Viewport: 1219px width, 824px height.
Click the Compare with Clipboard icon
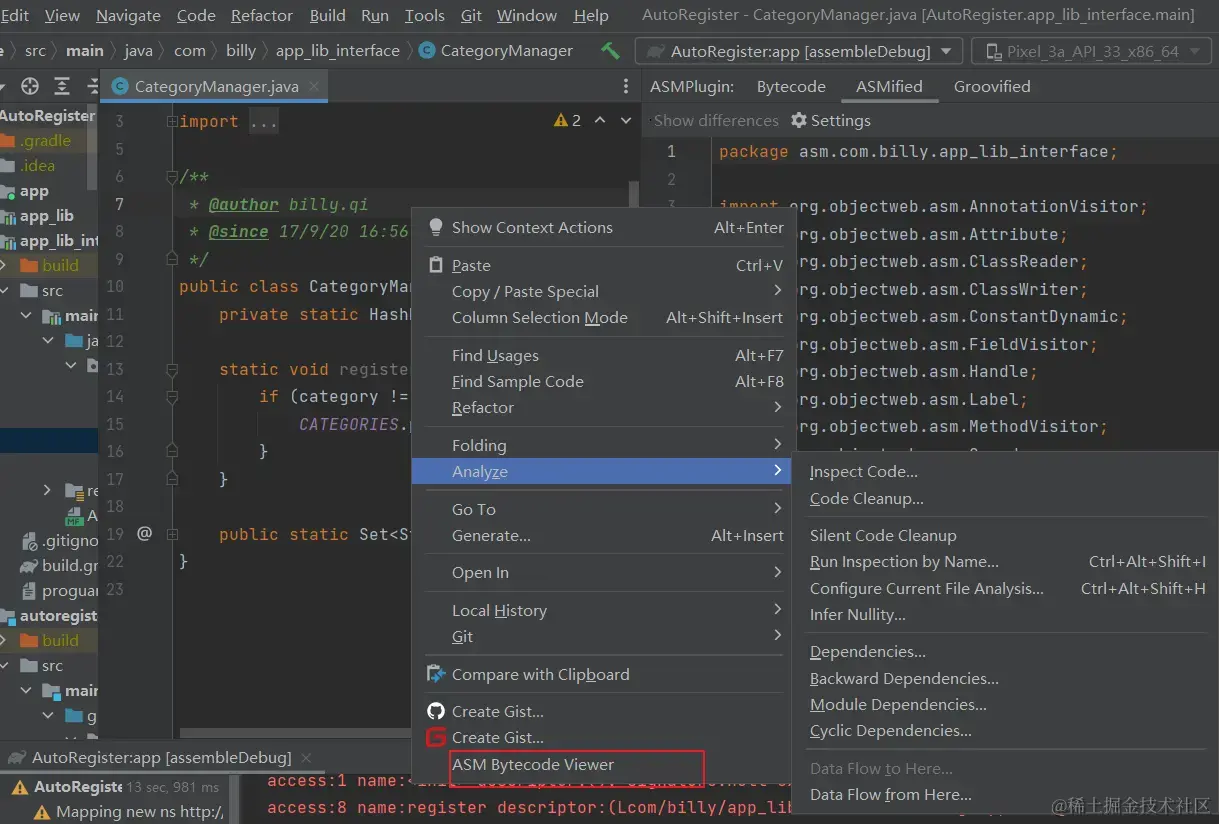tap(436, 674)
